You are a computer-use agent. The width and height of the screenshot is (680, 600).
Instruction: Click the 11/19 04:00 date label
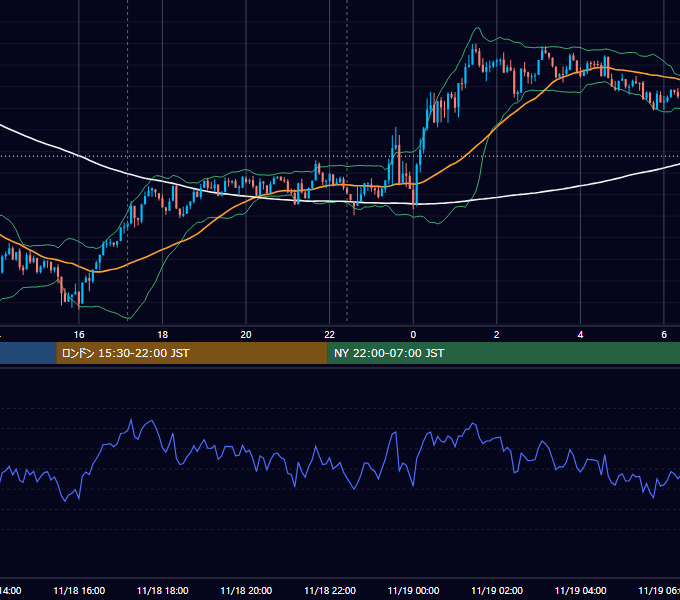580,590
